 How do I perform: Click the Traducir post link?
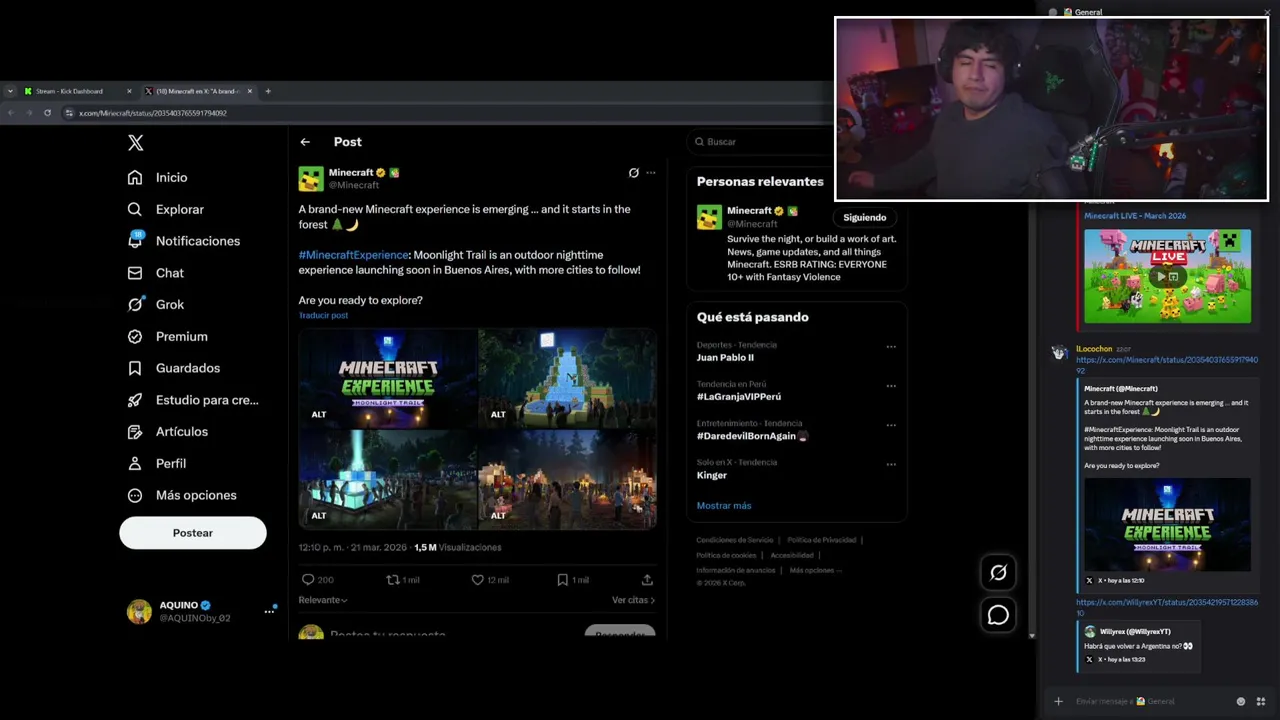(323, 315)
